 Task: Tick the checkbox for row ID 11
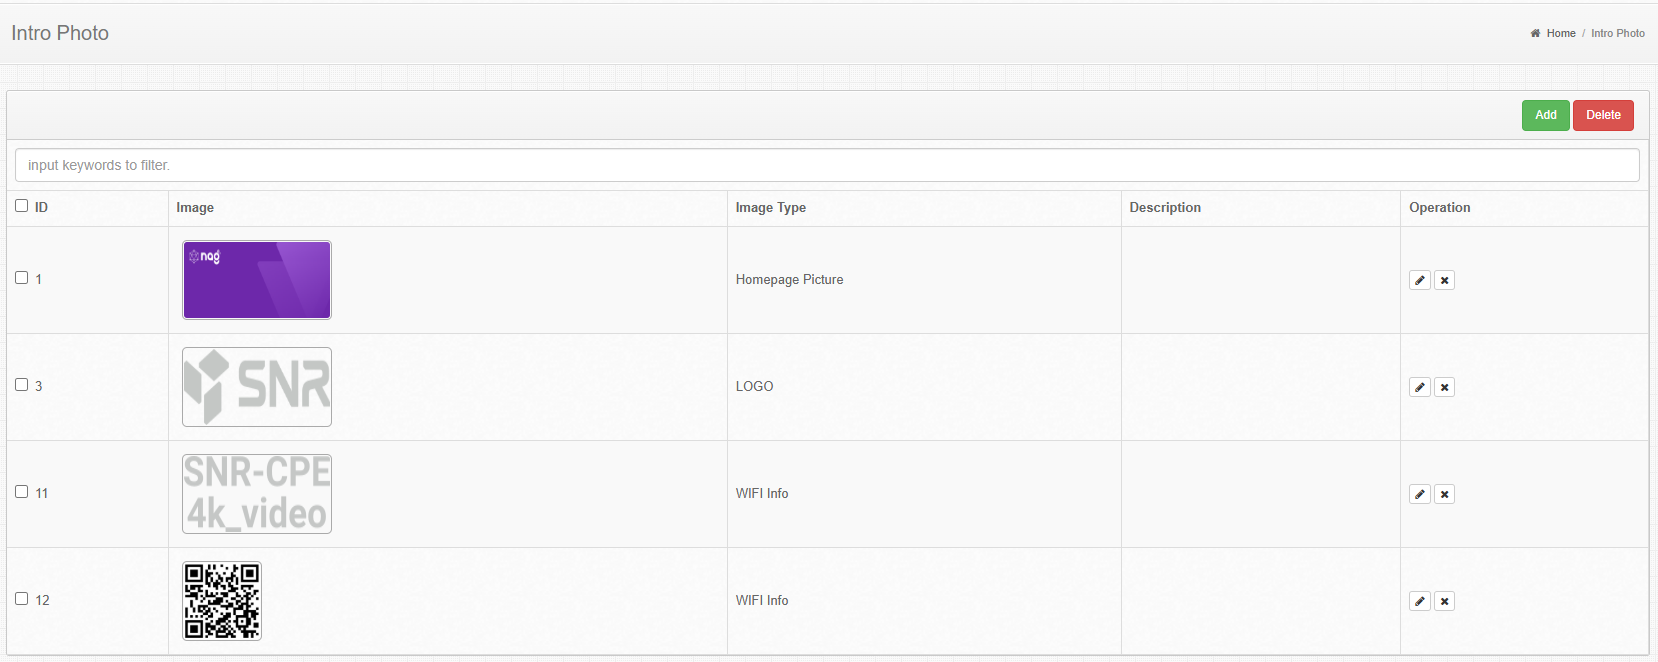pyautogui.click(x=22, y=492)
